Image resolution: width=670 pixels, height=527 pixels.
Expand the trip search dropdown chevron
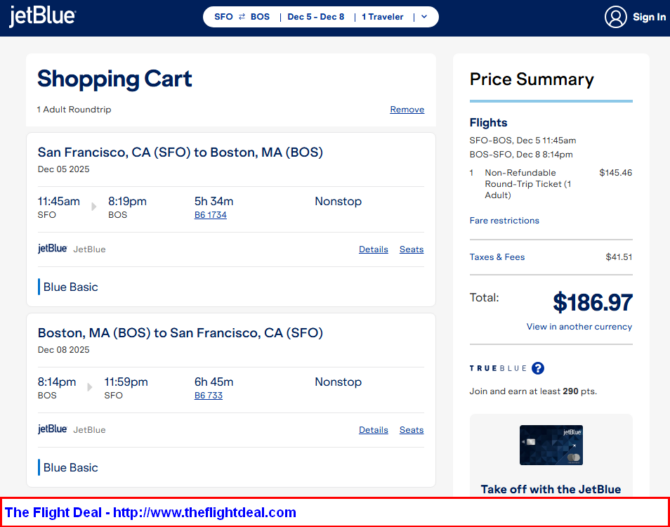point(424,17)
